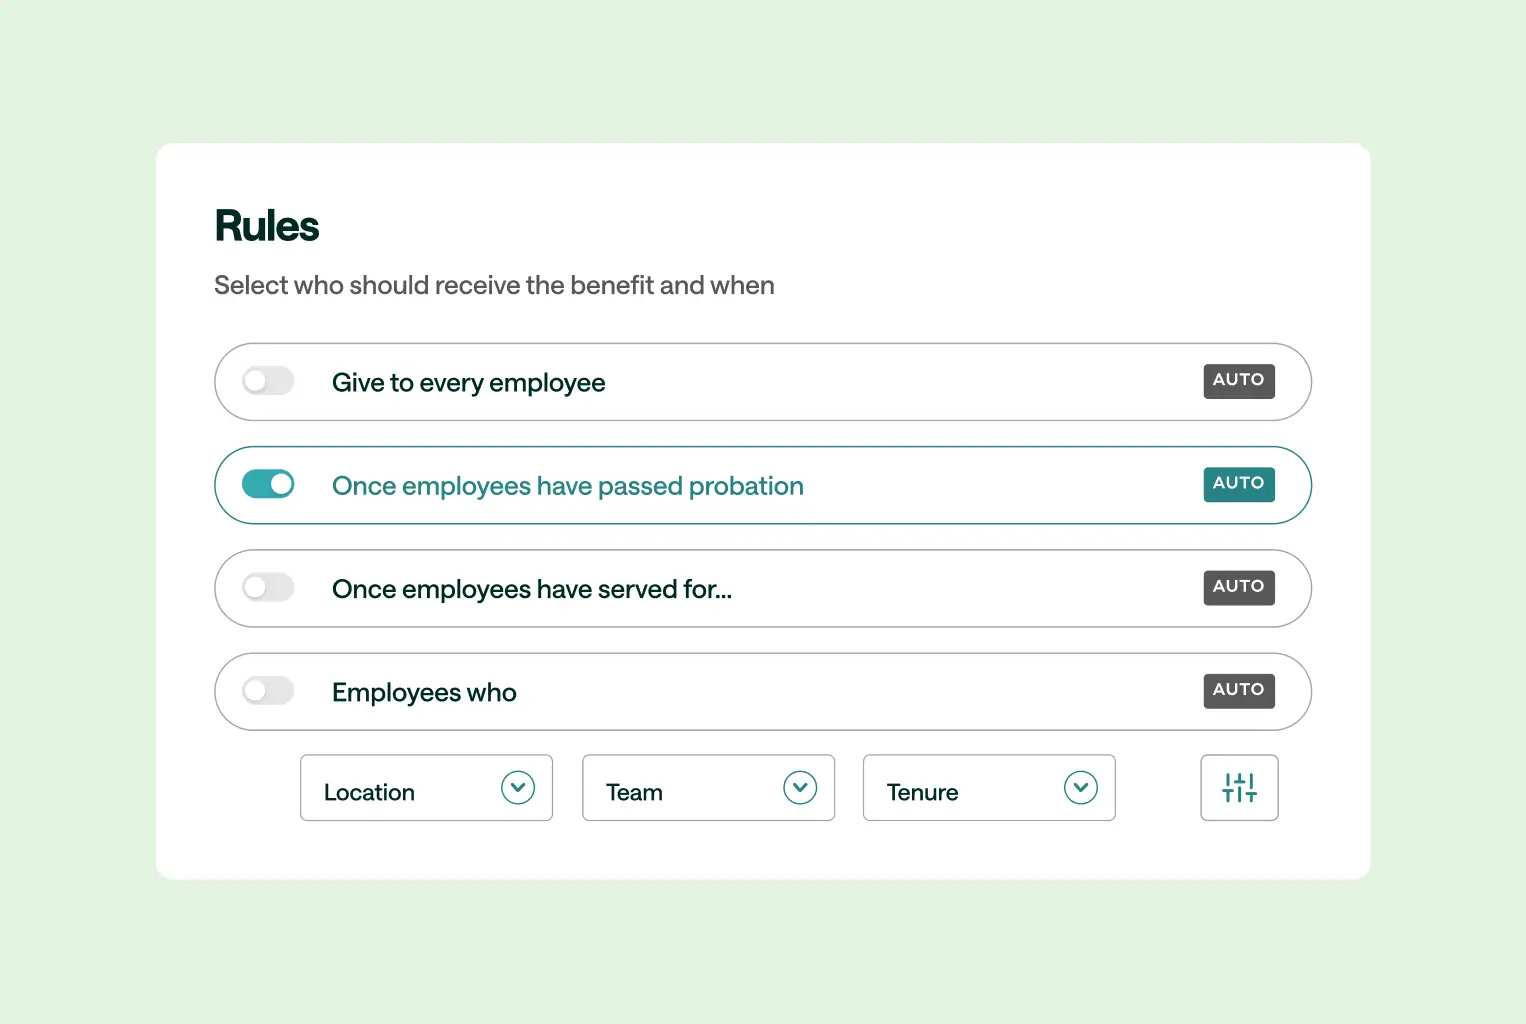The image size is (1526, 1024).
Task: Open the Team dropdown
Action: coord(708,788)
